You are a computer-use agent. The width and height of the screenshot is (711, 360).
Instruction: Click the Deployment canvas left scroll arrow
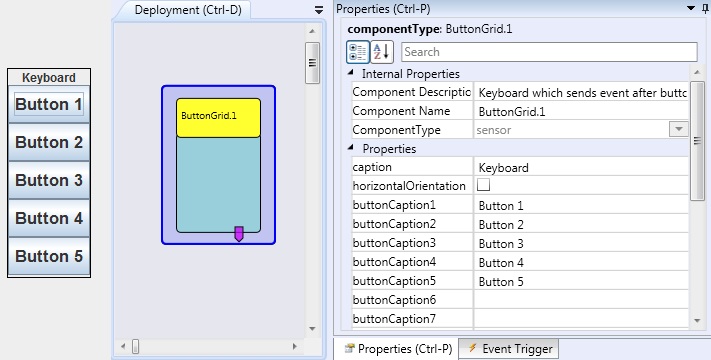(123, 346)
